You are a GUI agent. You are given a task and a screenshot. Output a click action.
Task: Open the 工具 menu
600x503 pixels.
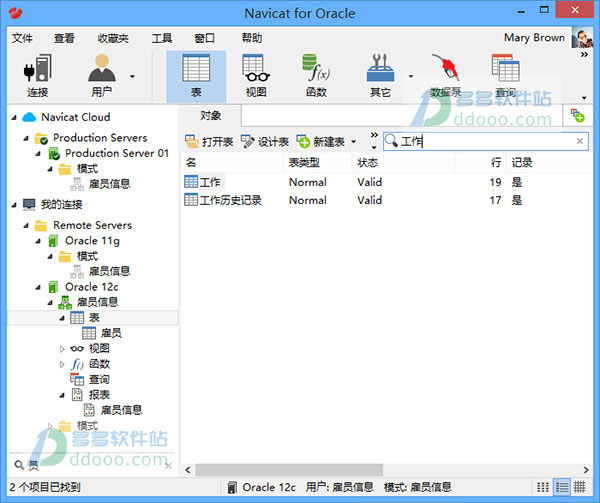click(x=162, y=38)
